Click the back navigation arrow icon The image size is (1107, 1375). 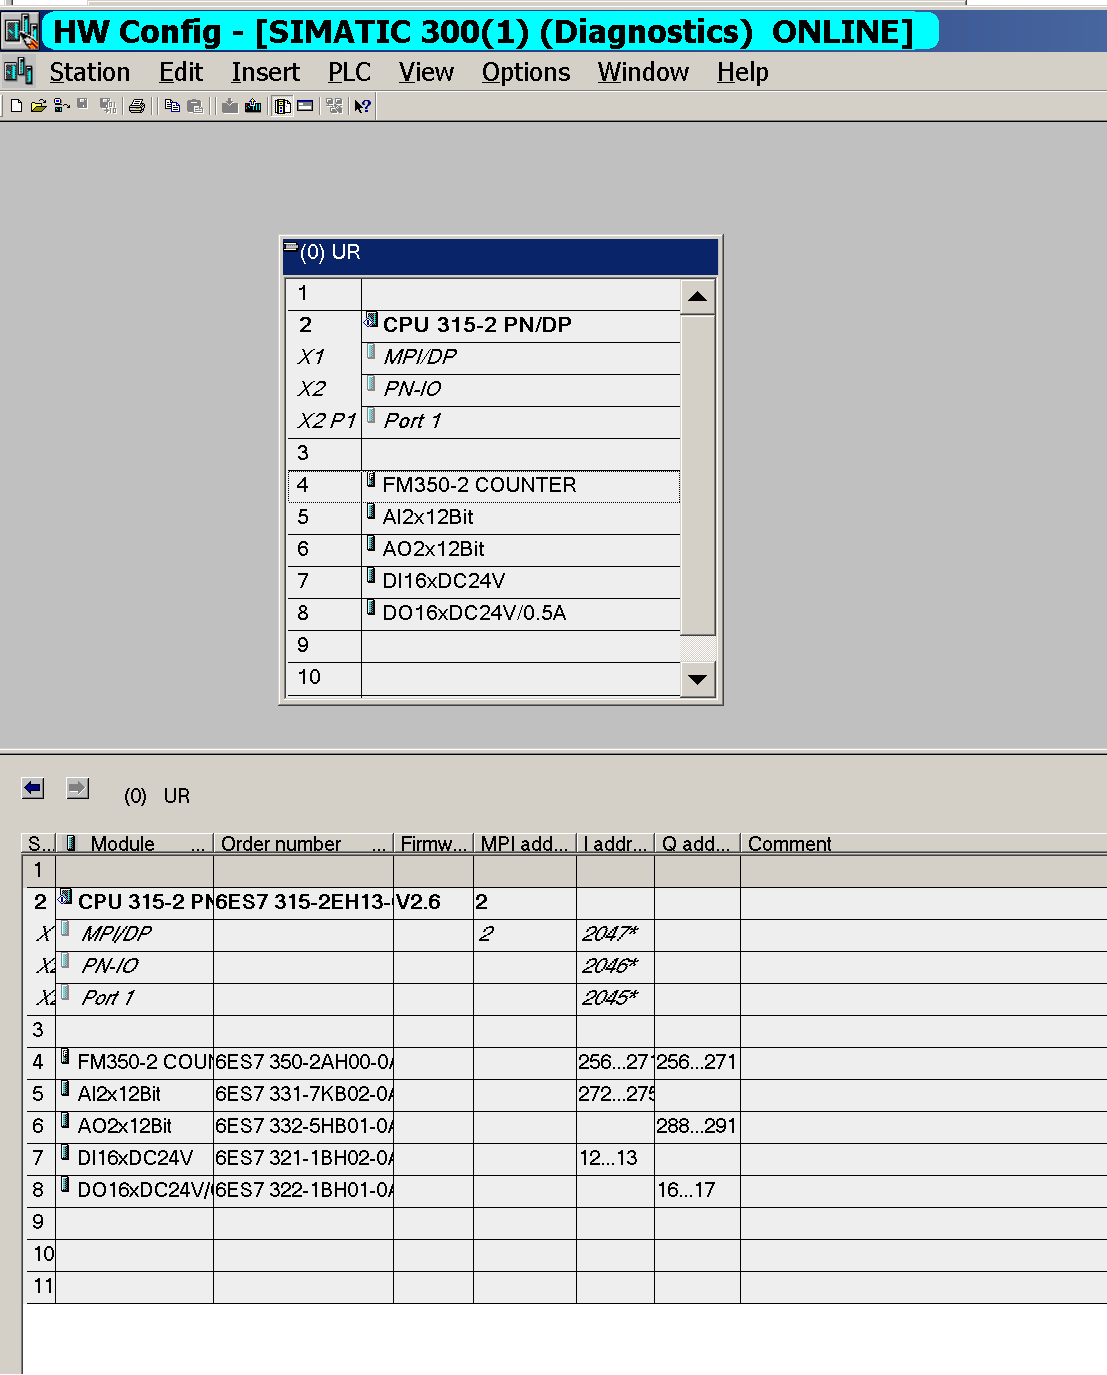pos(33,789)
